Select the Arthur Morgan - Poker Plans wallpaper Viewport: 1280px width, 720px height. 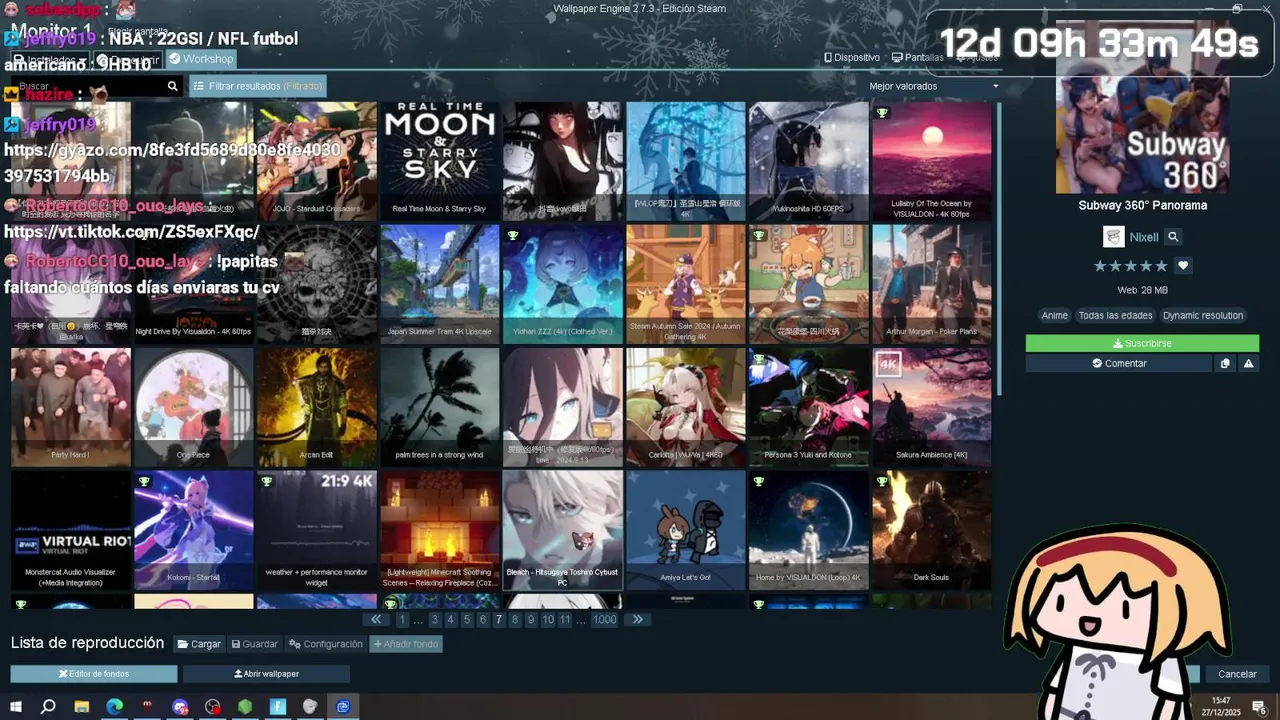[x=931, y=284]
